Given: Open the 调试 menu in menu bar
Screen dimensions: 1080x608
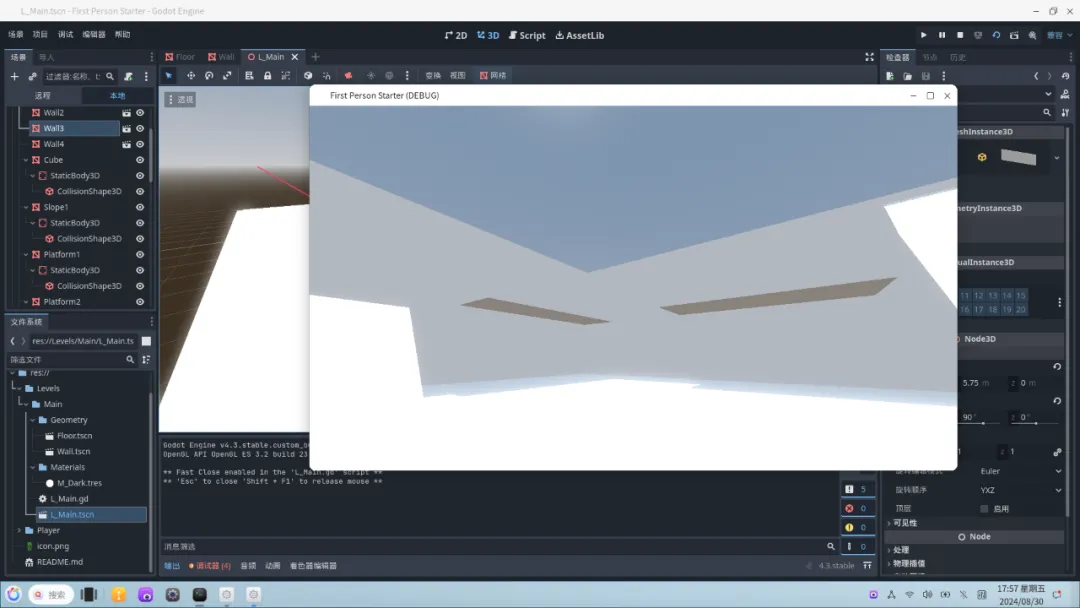Looking at the screenshot, I should (65, 34).
